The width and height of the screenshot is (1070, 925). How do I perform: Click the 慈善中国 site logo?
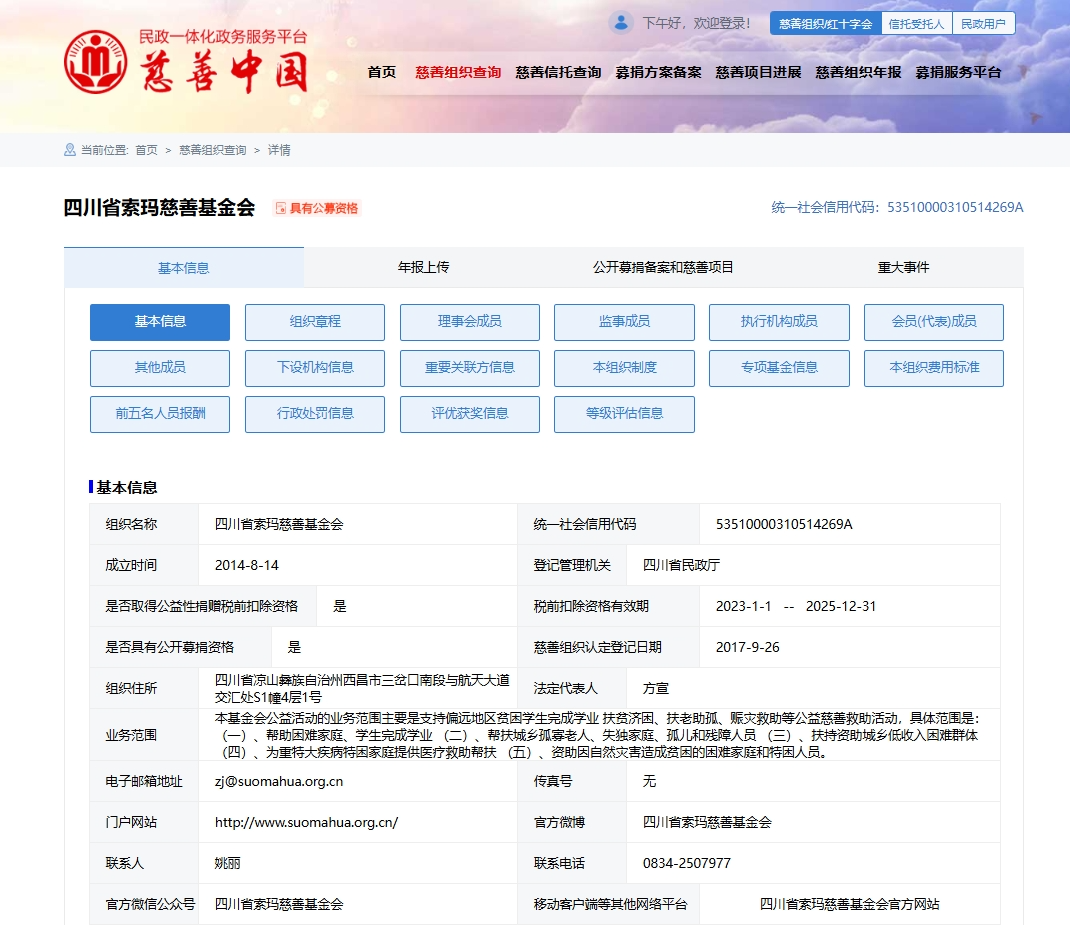pyautogui.click(x=186, y=62)
